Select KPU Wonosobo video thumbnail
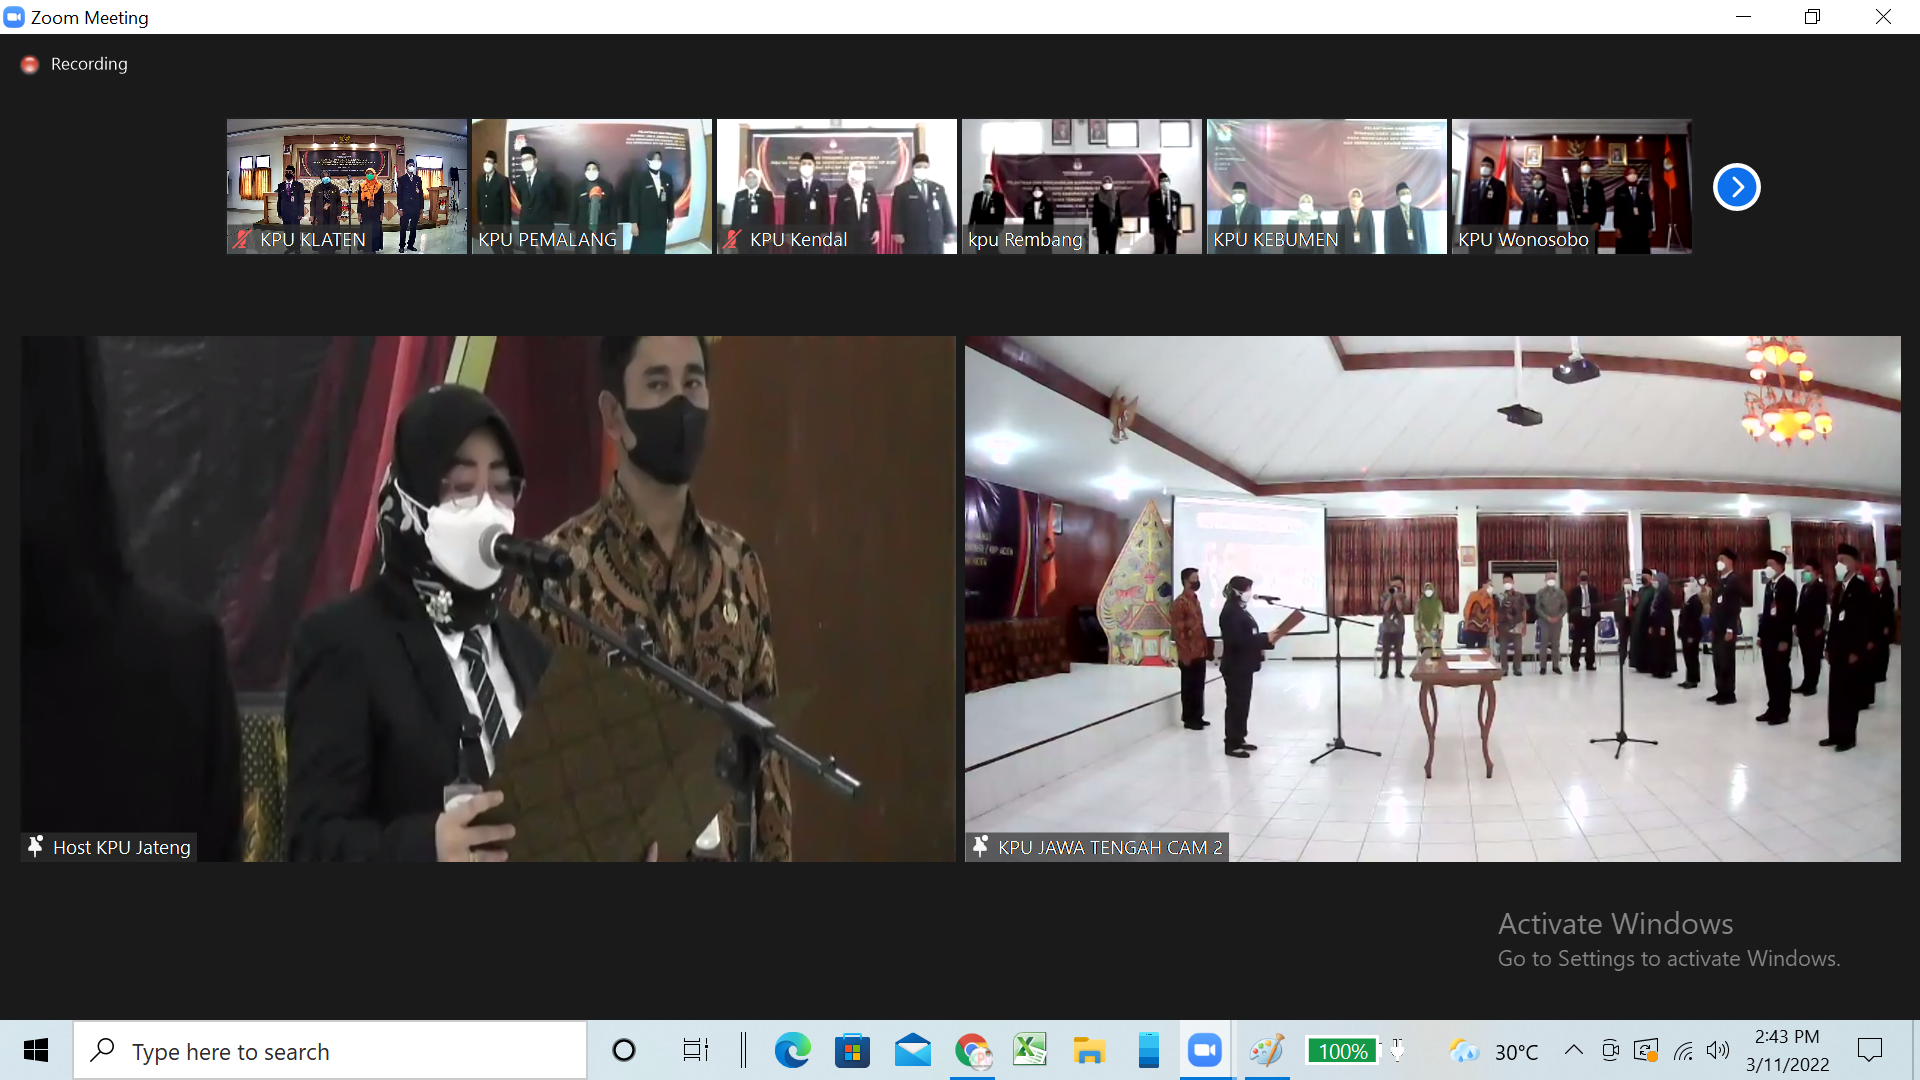Viewport: 1920px width, 1080px height. click(1571, 186)
